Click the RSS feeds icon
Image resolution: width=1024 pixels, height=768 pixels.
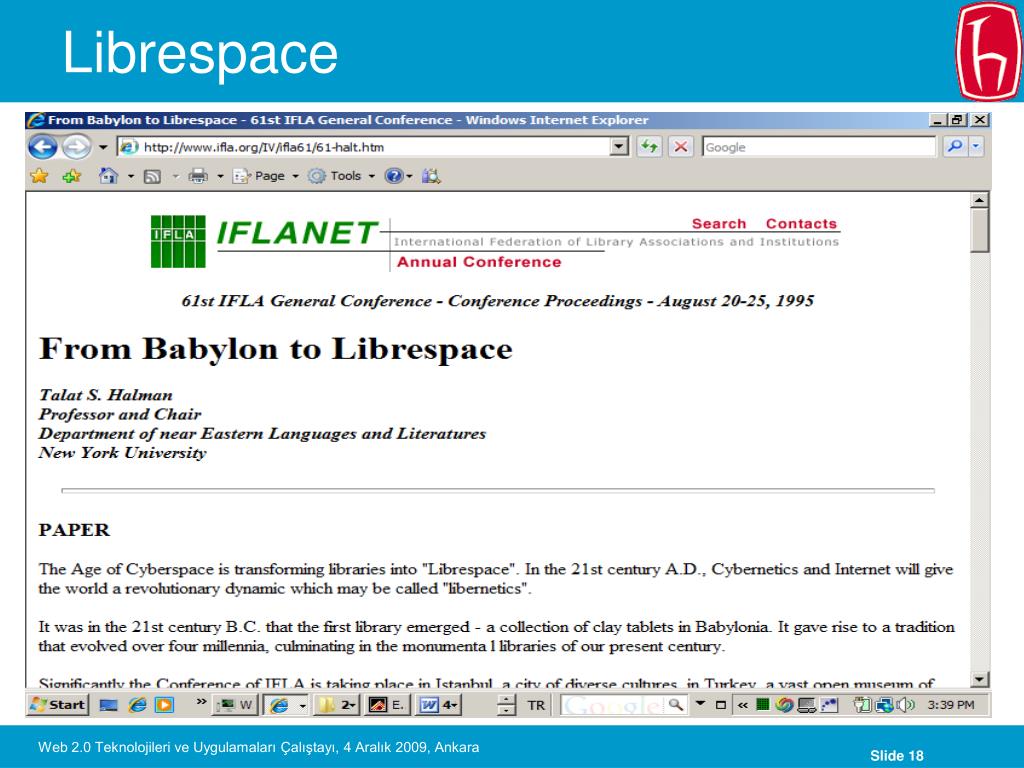click(152, 176)
